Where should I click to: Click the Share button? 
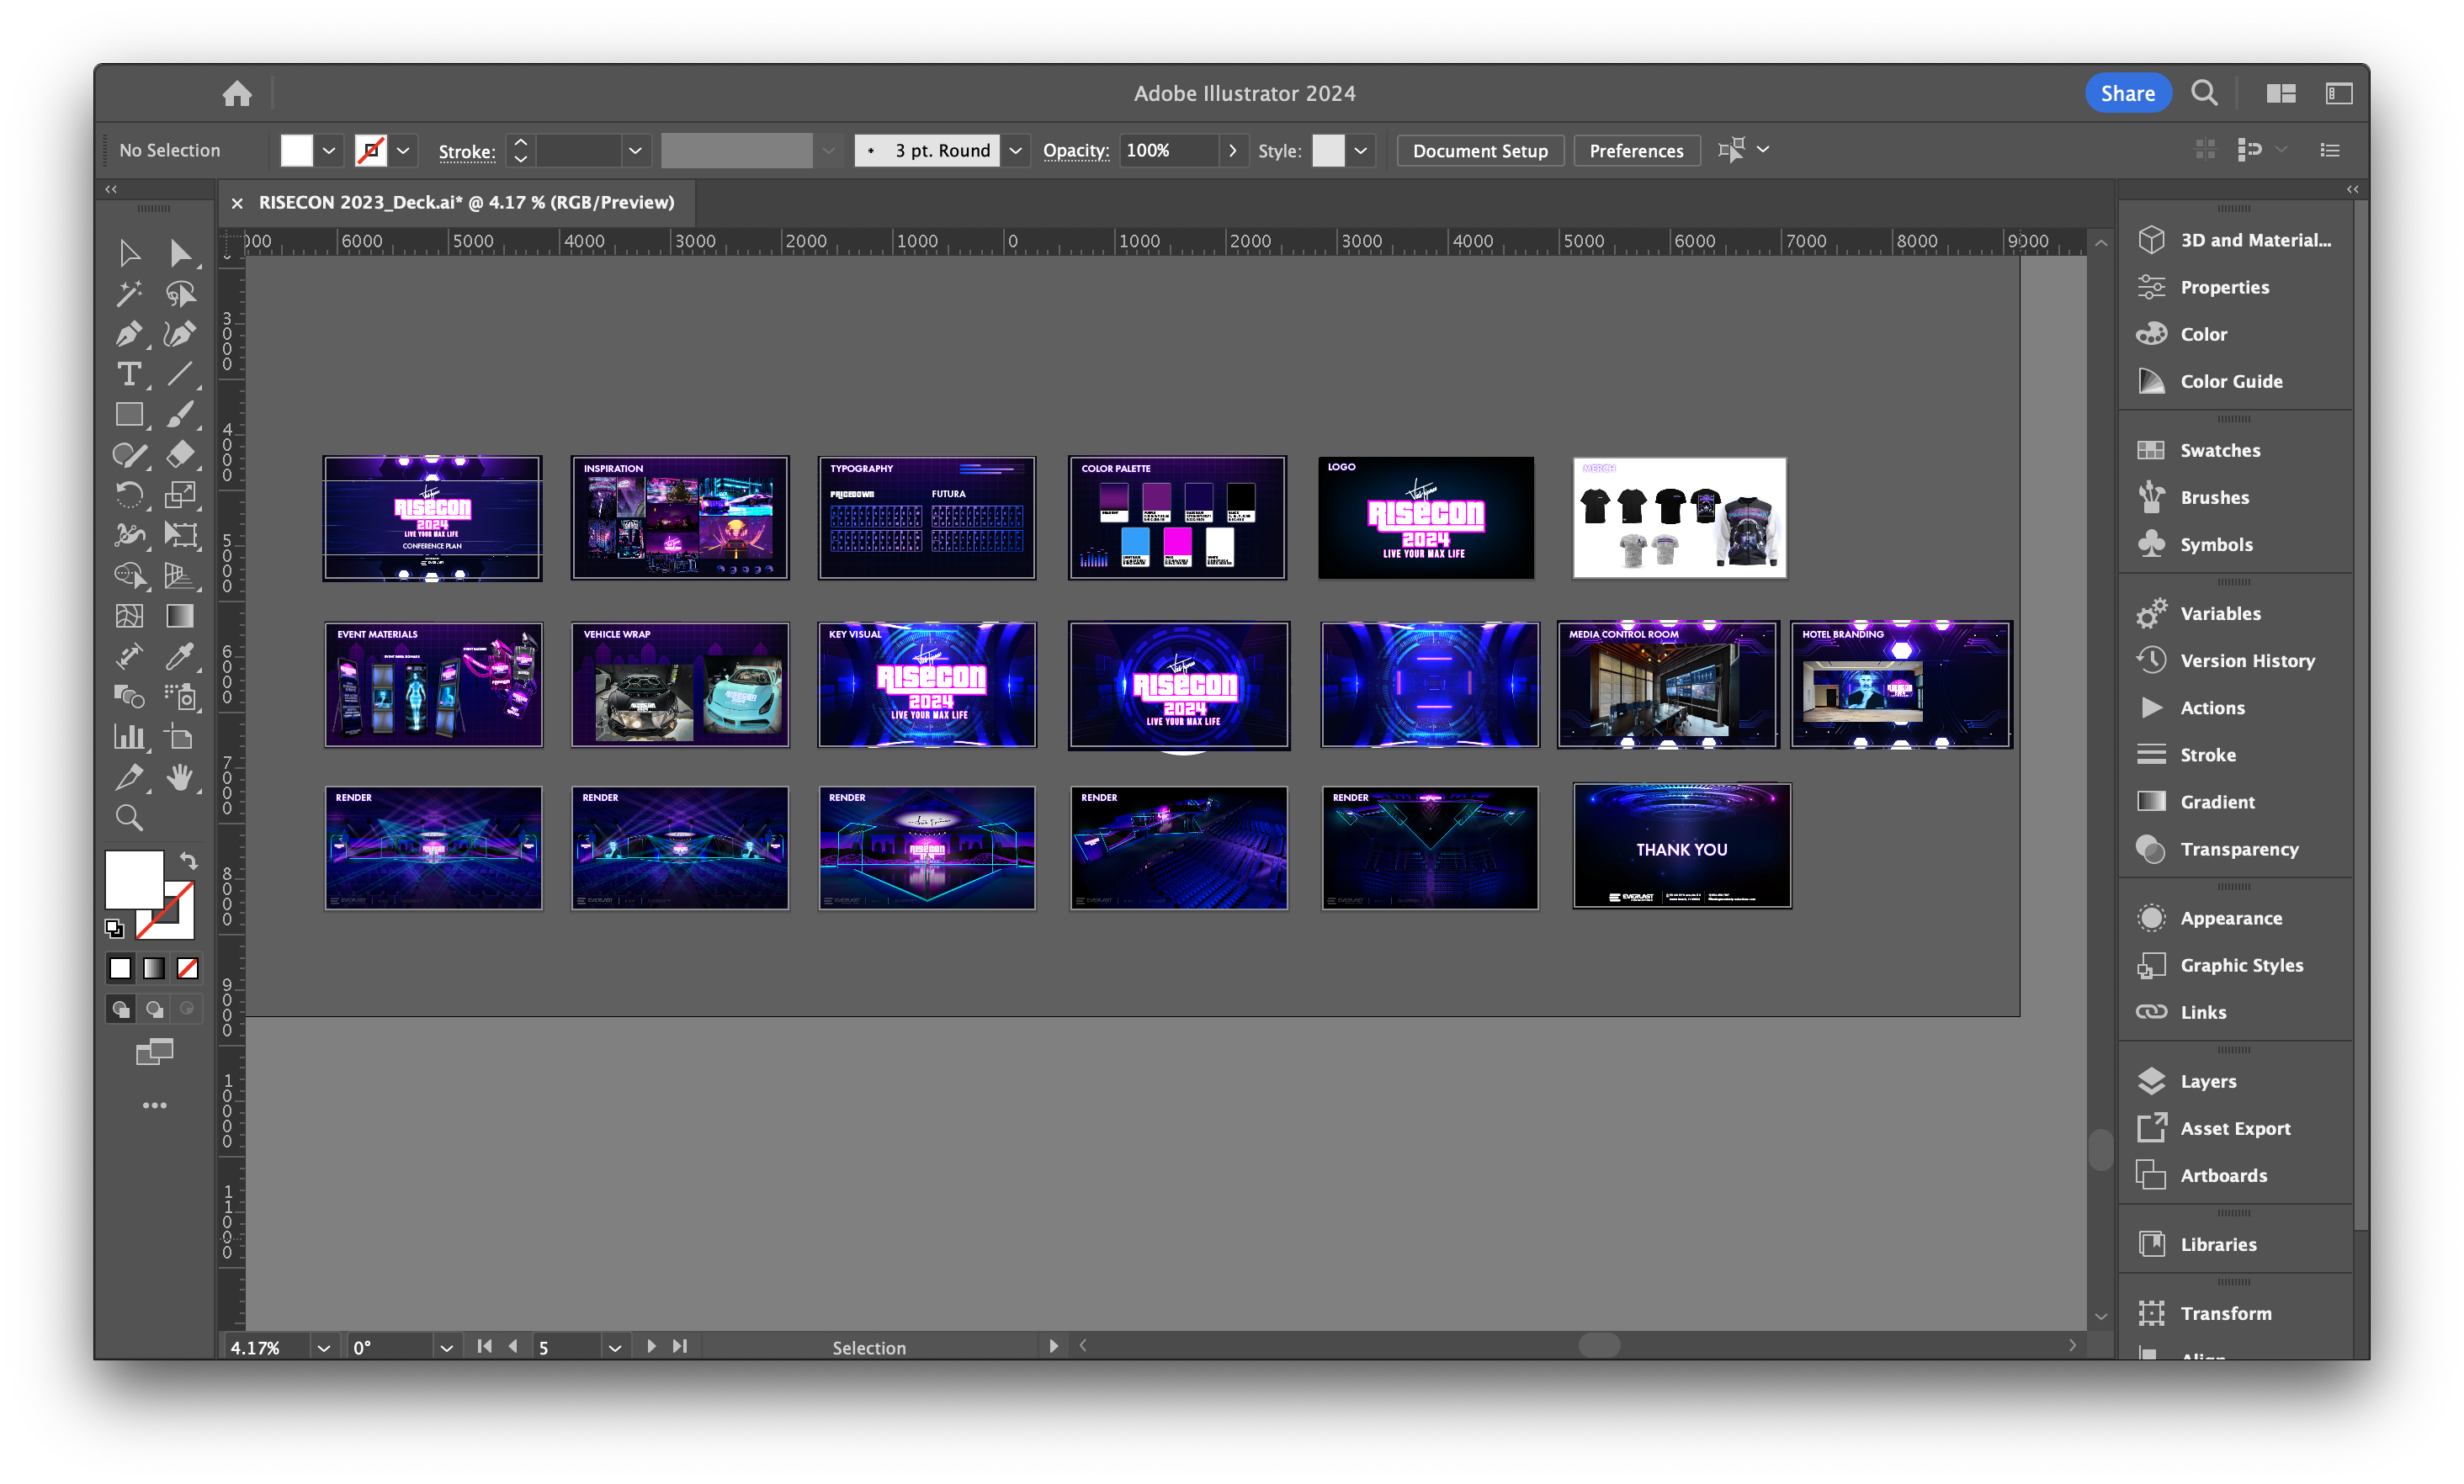point(2127,93)
